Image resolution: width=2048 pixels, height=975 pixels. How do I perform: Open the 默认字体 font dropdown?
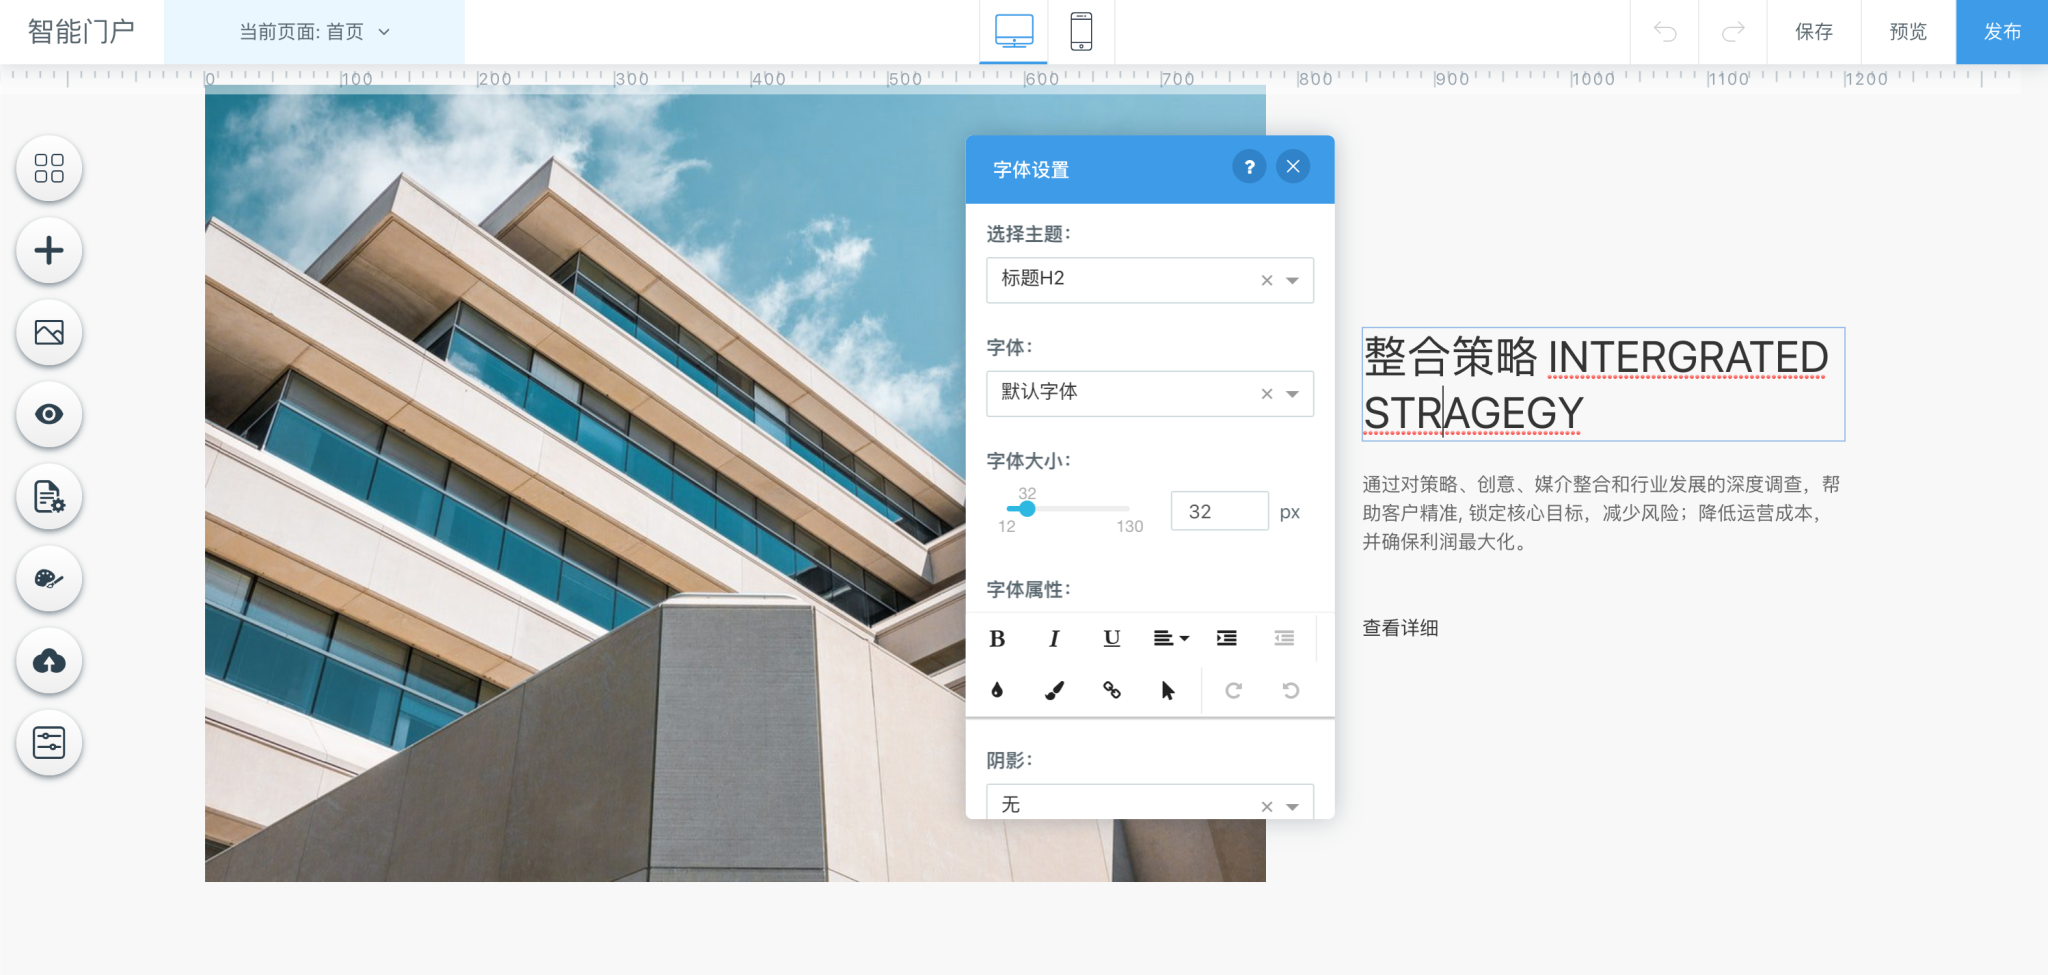(1292, 394)
